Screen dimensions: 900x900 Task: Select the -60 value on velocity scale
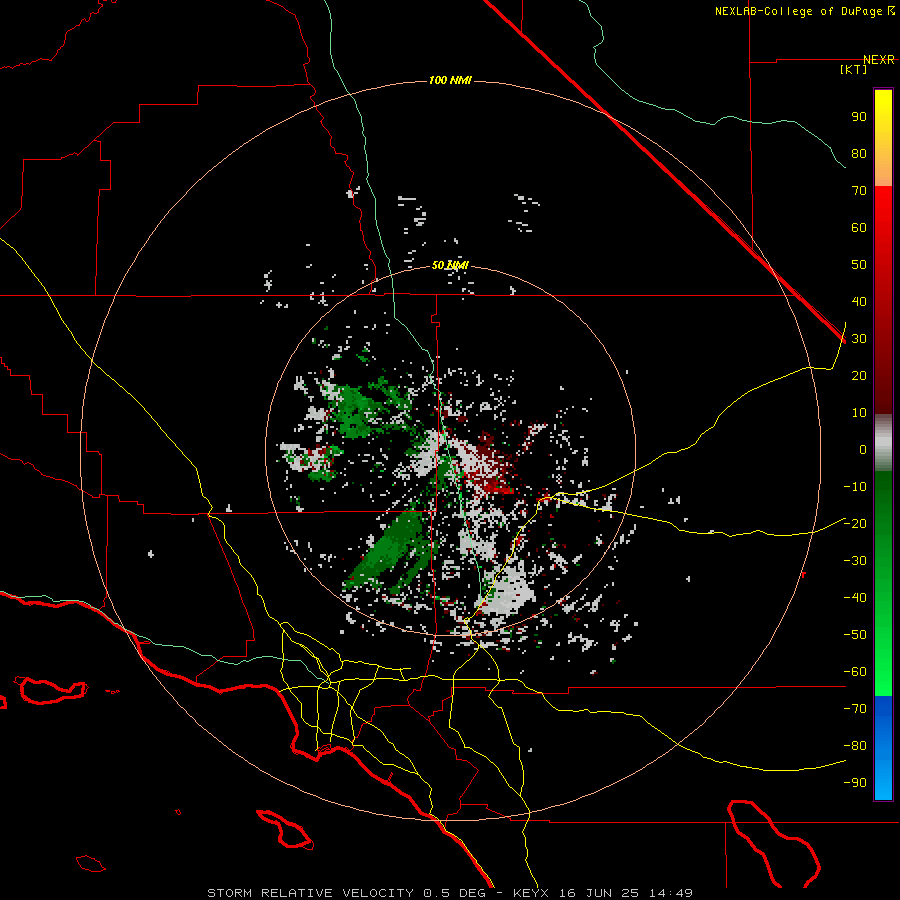[x=855, y=672]
